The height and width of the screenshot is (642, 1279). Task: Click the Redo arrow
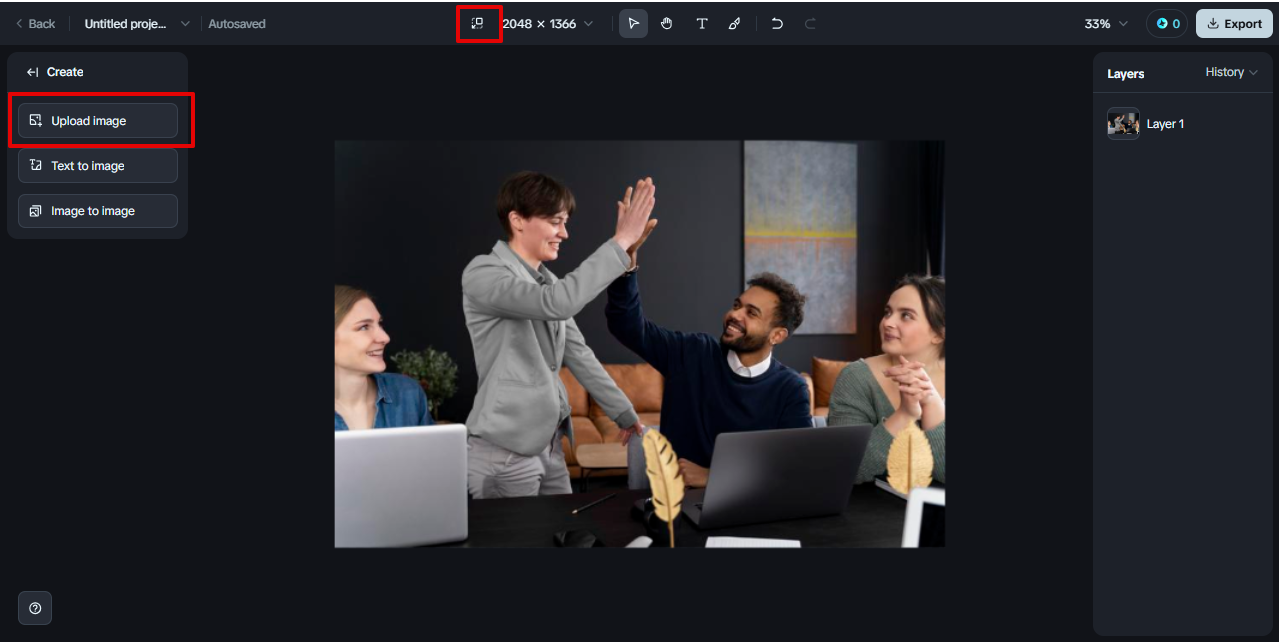coord(810,24)
